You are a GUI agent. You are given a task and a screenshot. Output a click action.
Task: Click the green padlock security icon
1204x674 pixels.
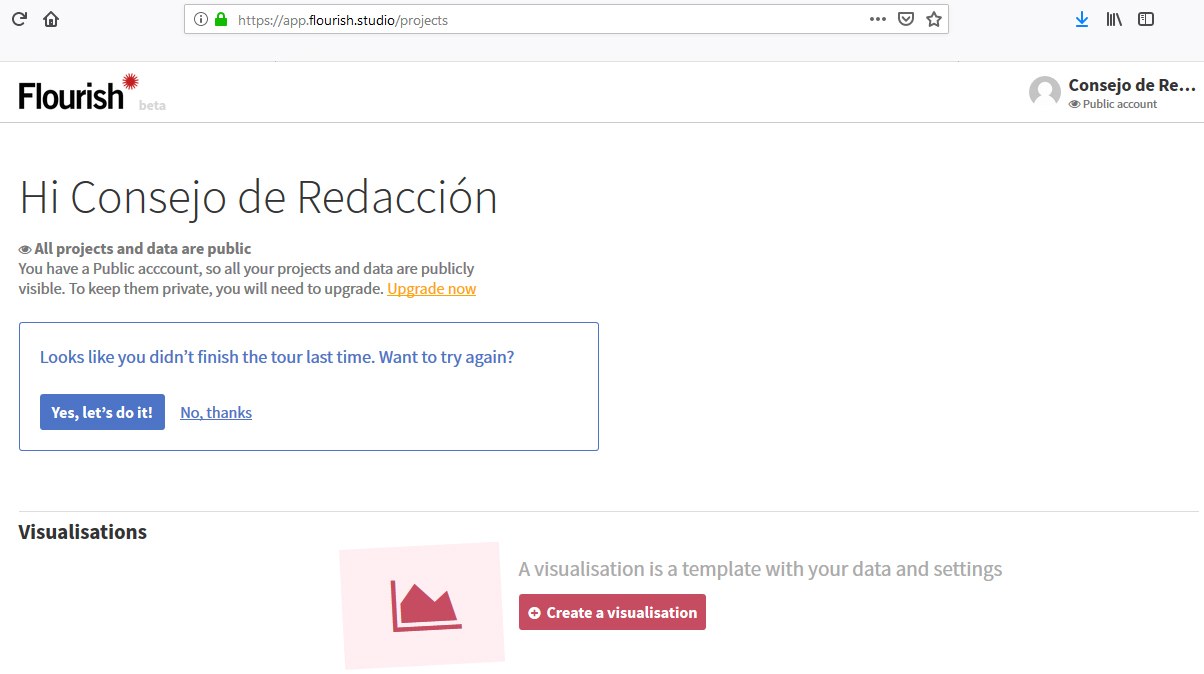pyautogui.click(x=221, y=19)
